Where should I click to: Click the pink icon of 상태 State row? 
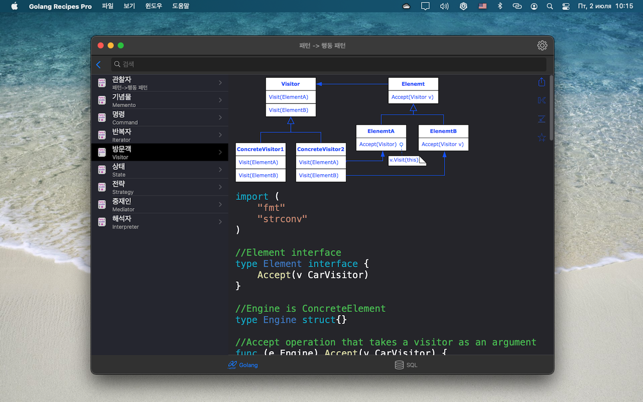(x=102, y=170)
